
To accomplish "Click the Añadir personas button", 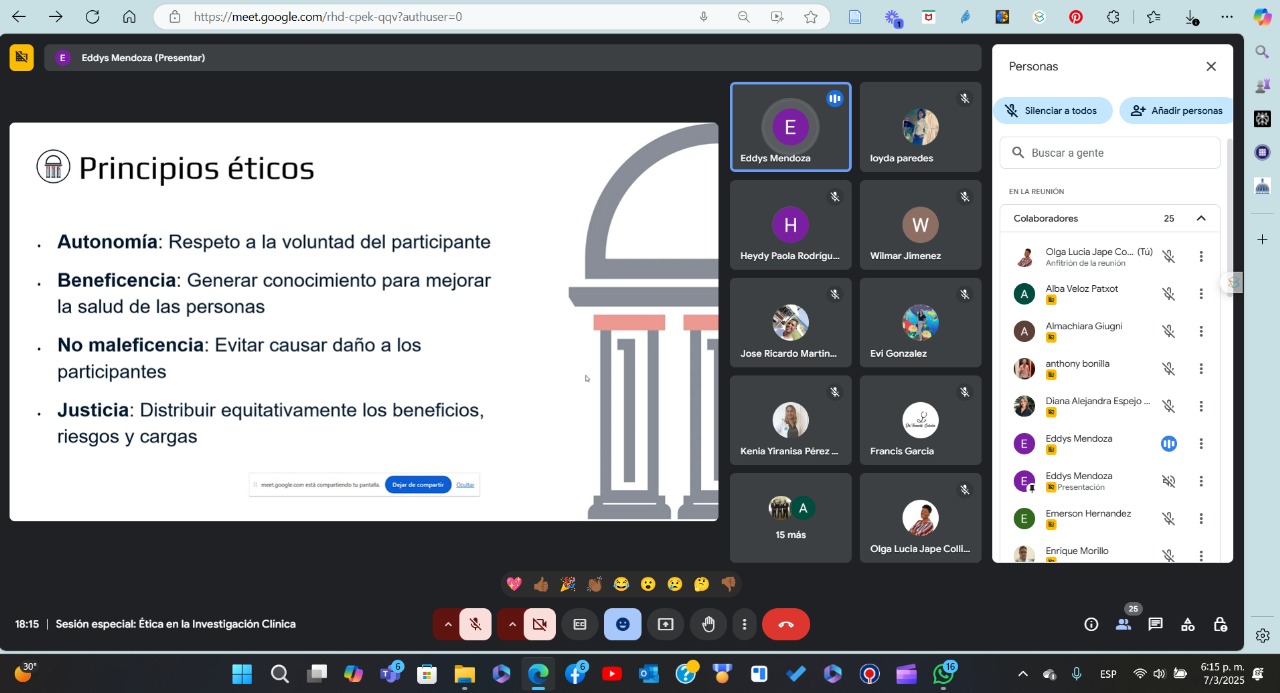I will (1176, 111).
